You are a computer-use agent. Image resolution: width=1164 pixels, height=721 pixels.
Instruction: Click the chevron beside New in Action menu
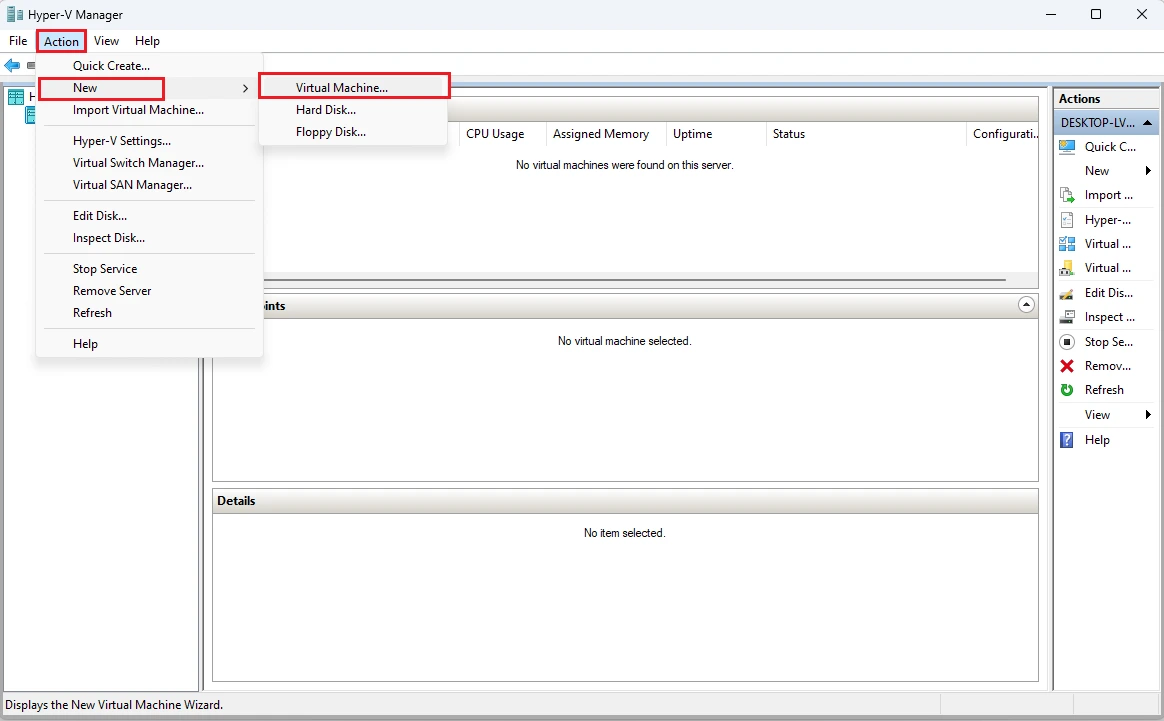click(245, 88)
